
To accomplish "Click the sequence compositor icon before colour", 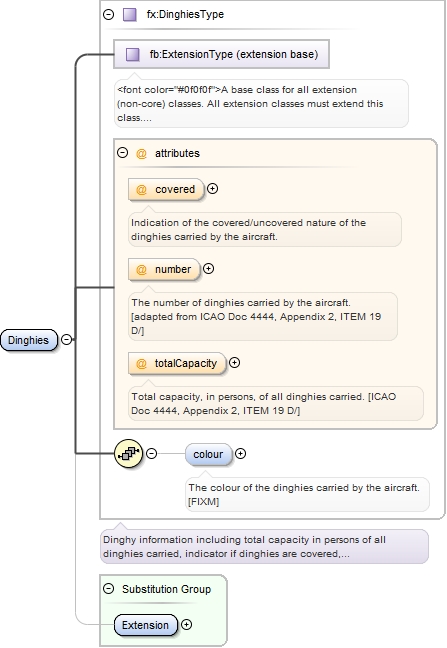I will click(128, 453).
